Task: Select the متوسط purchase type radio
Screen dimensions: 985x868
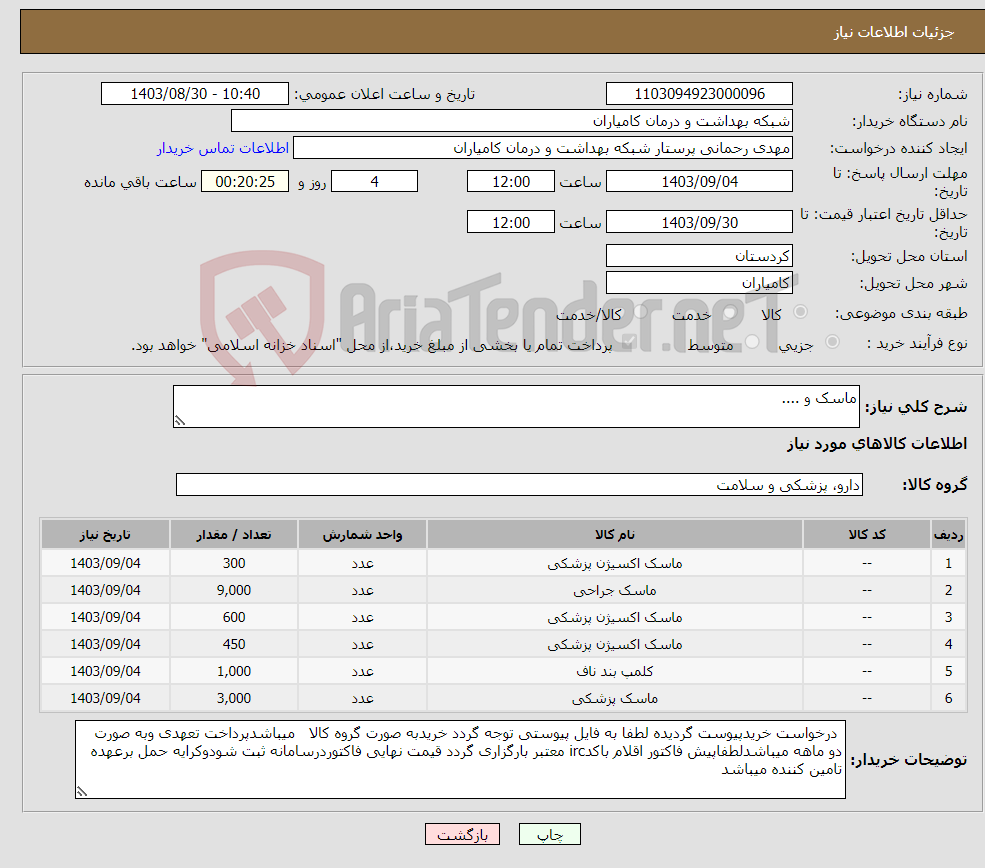Action: coord(752,342)
